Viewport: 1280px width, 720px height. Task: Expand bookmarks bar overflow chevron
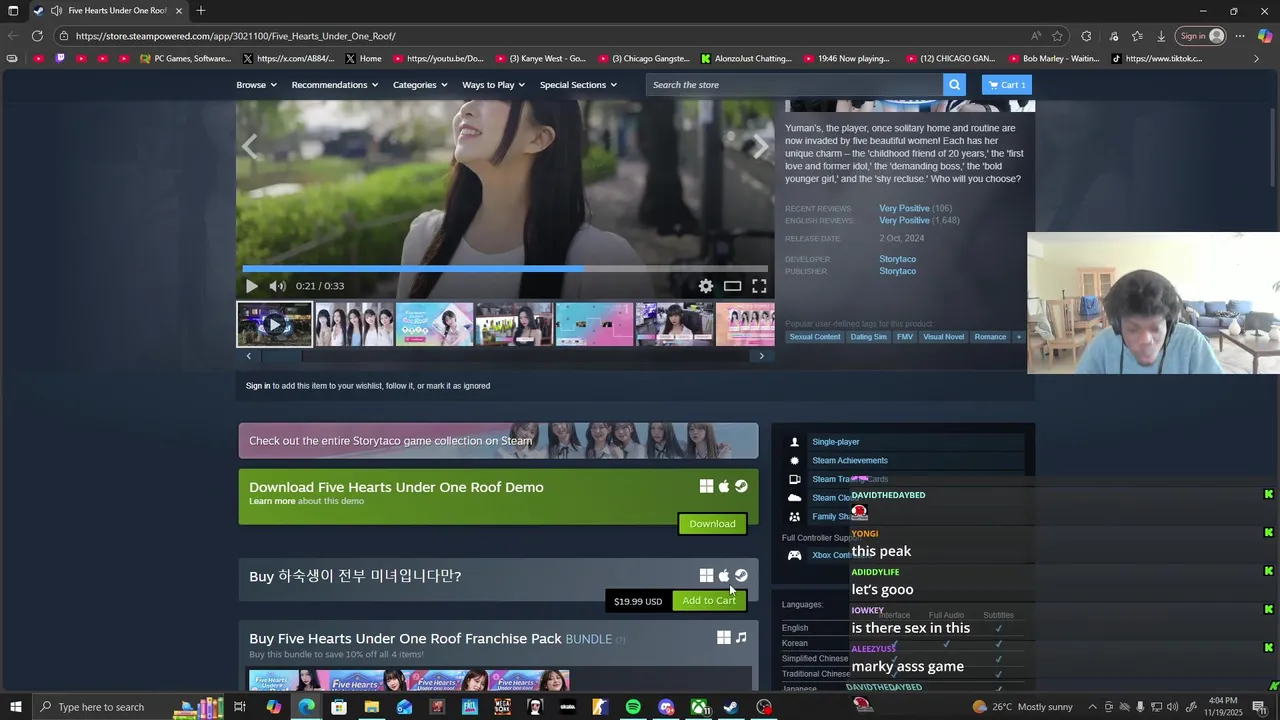(x=1257, y=59)
